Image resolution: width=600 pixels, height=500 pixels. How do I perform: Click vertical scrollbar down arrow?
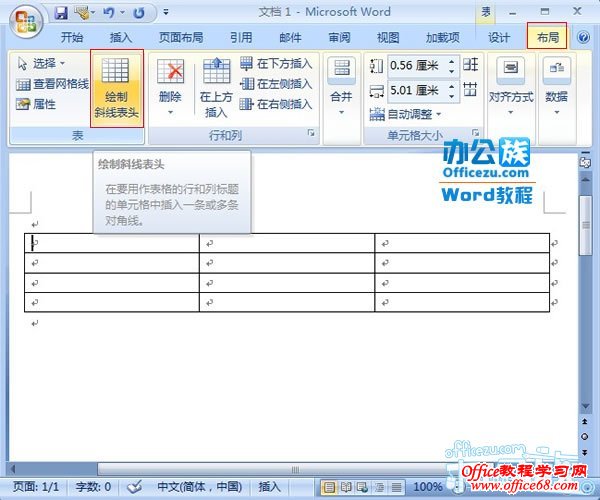point(585,406)
